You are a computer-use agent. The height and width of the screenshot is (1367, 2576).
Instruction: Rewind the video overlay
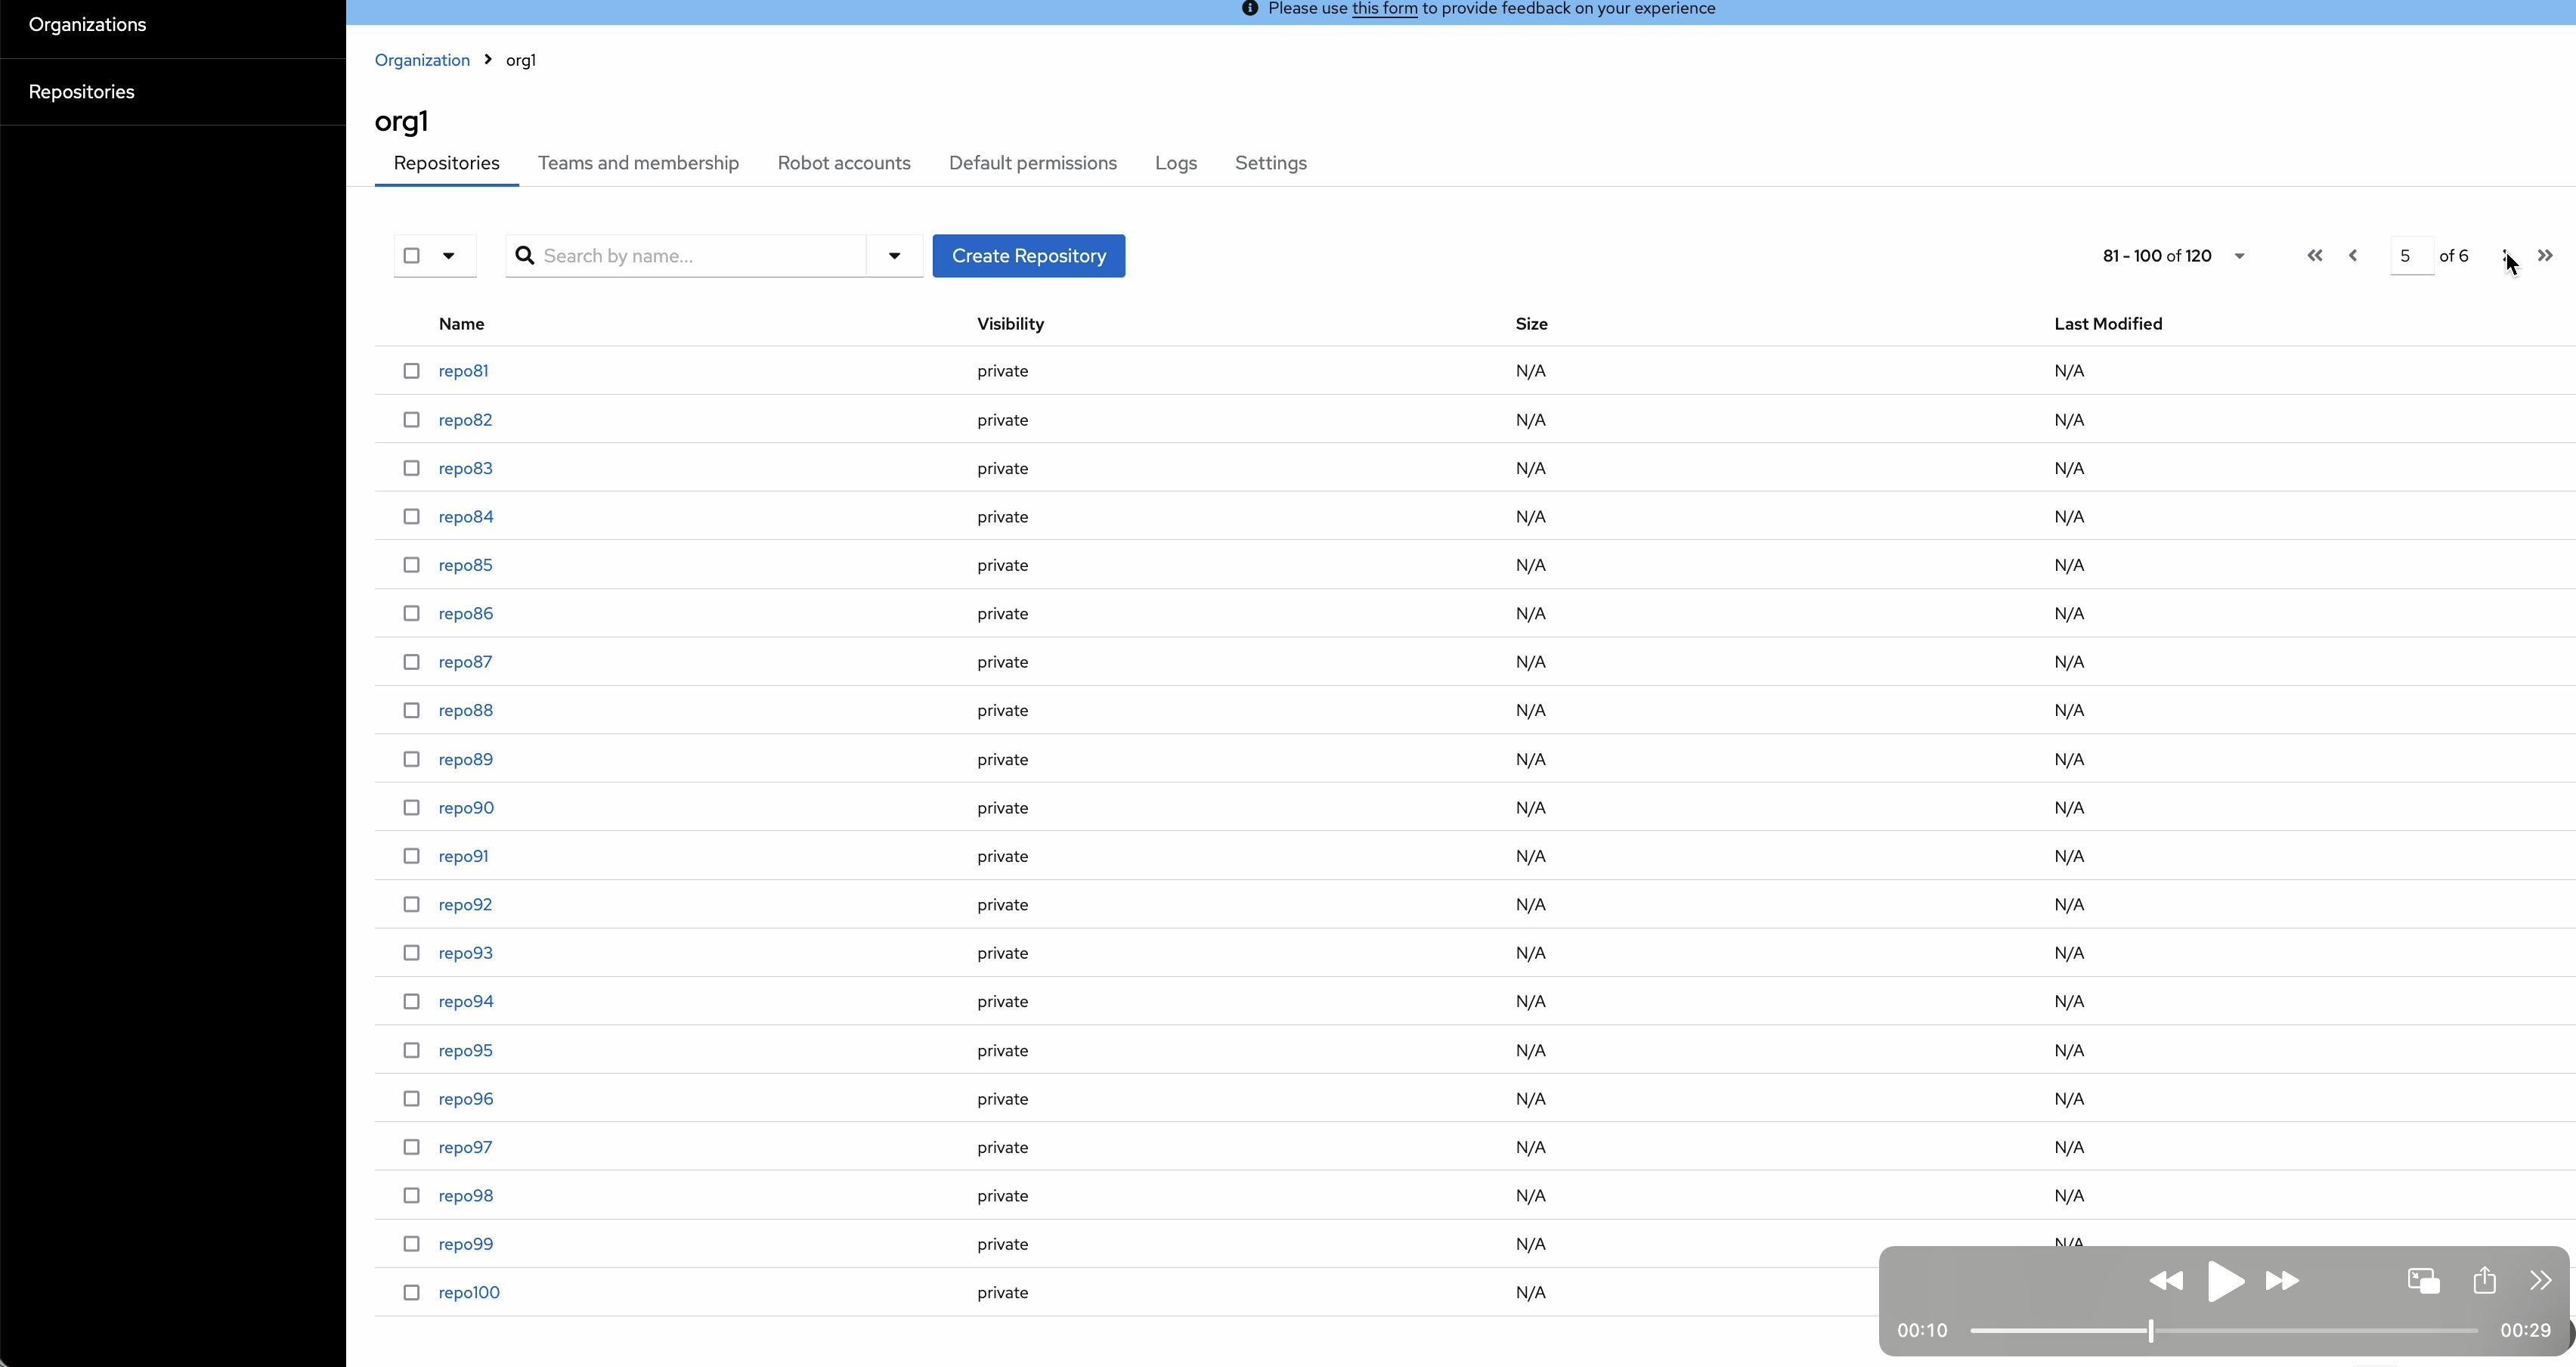coord(2166,1281)
